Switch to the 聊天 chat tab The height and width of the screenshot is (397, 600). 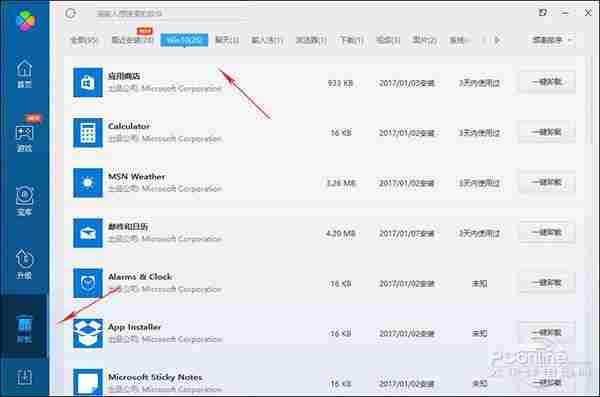tap(227, 40)
